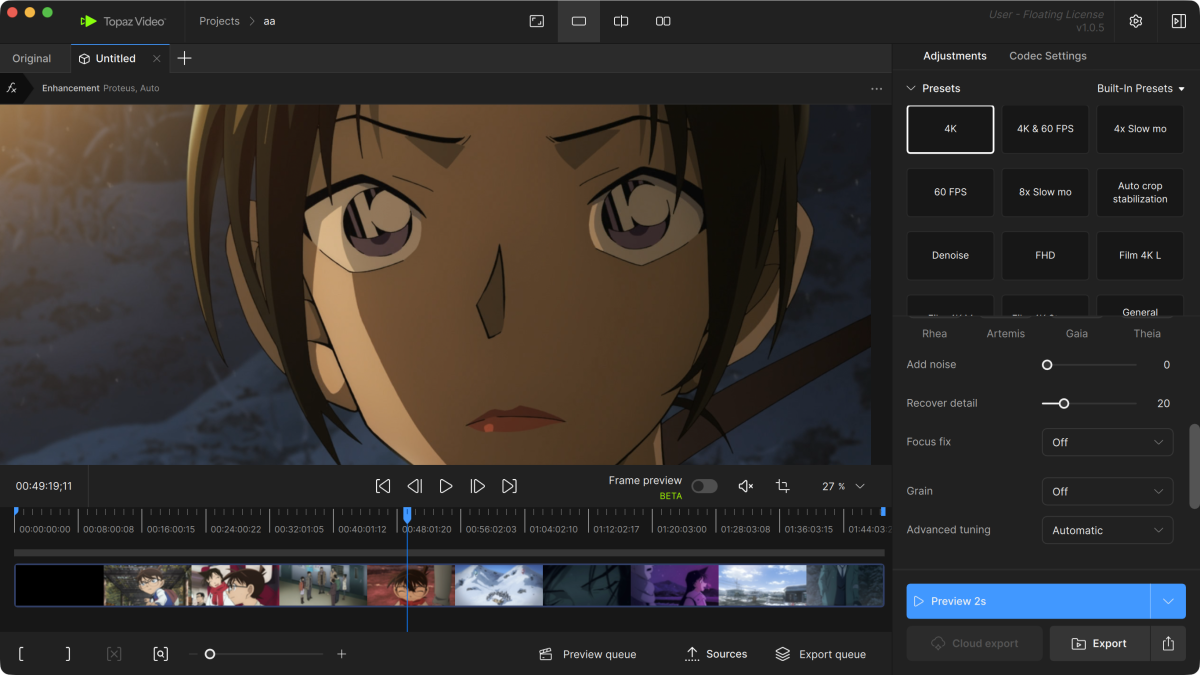Open the settings gear icon
1200x675 pixels.
(x=1135, y=21)
